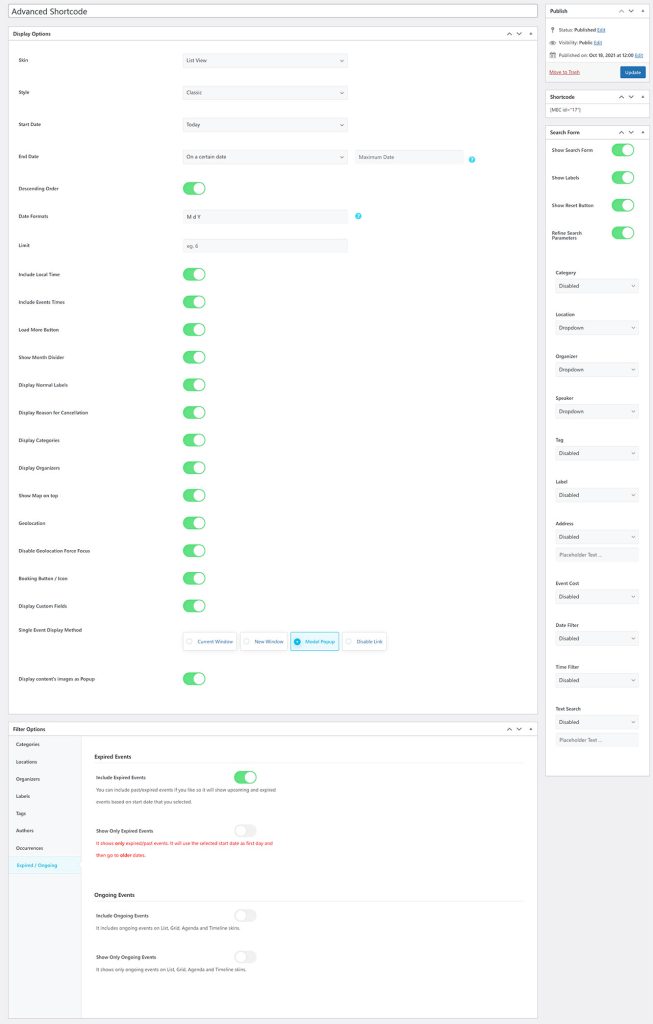Move the Search Form panel up
This screenshot has height=1024, width=653.
coord(618,132)
